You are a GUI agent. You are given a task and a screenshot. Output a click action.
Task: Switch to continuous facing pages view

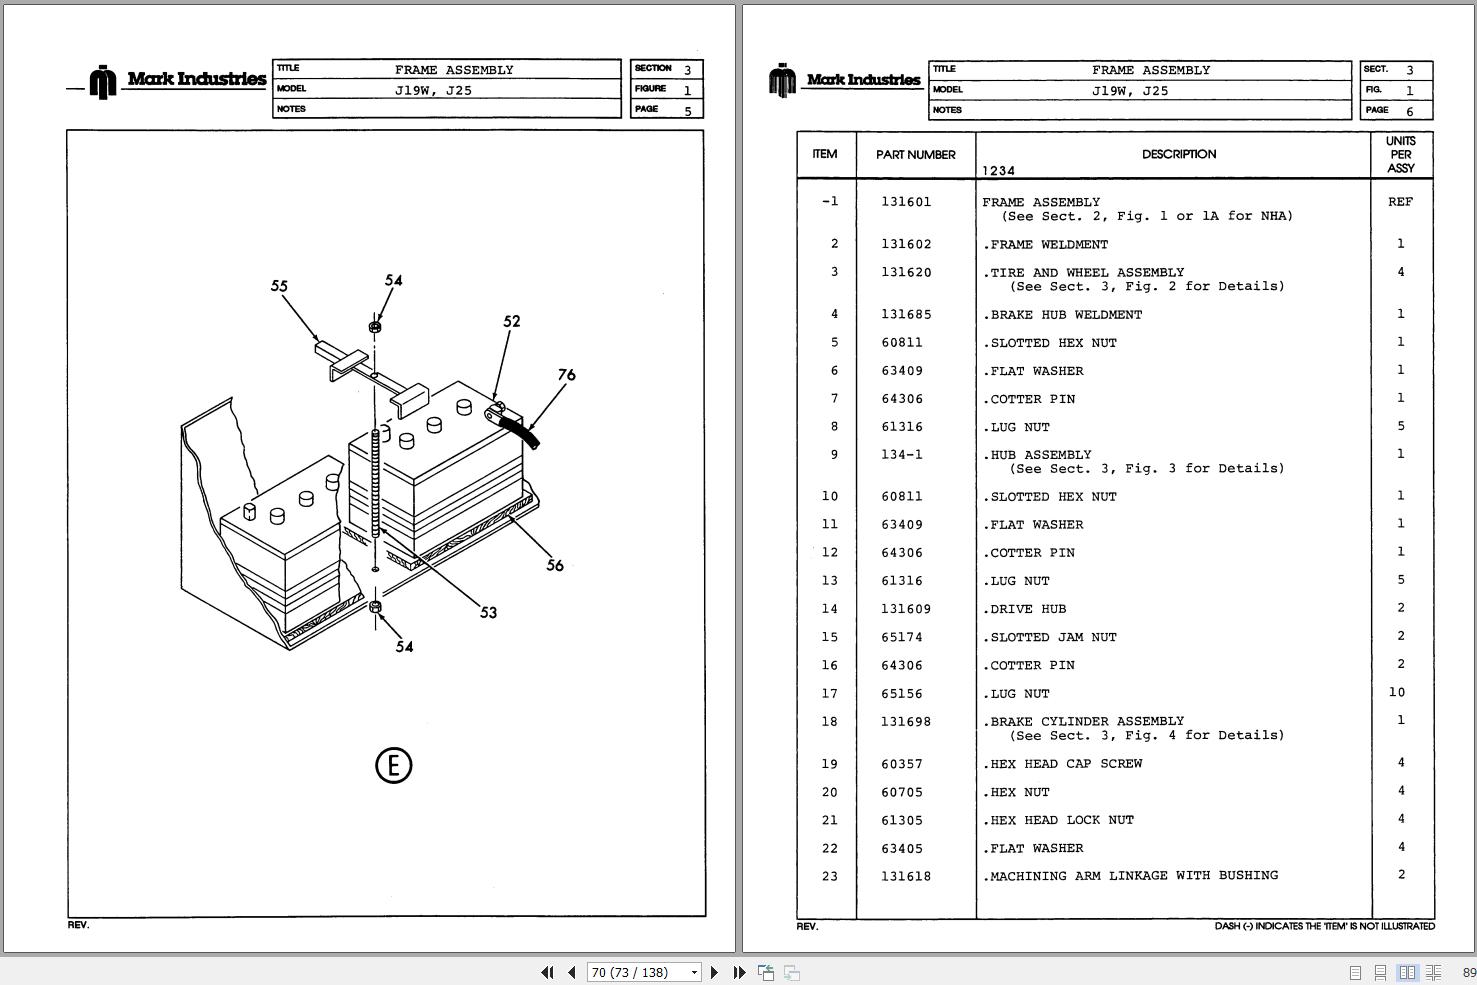click(1433, 972)
